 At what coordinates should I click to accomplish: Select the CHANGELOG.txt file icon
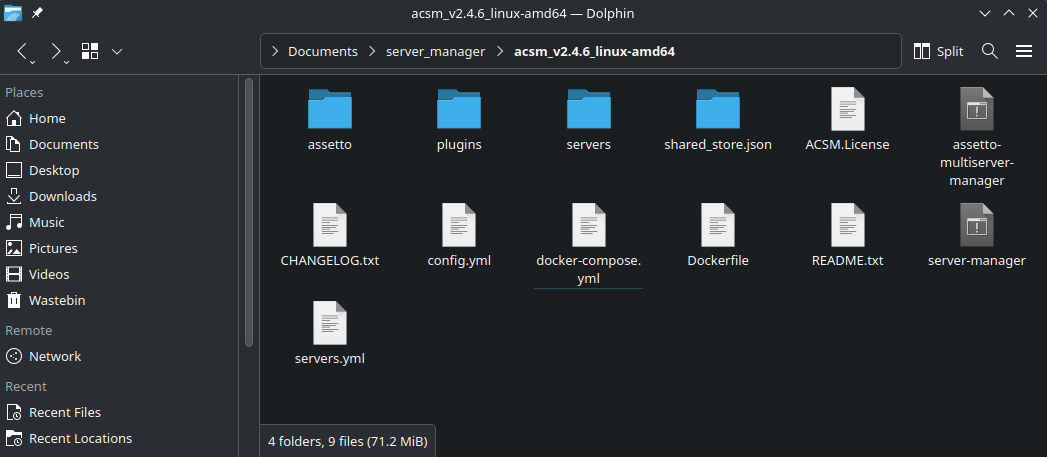tap(330, 225)
